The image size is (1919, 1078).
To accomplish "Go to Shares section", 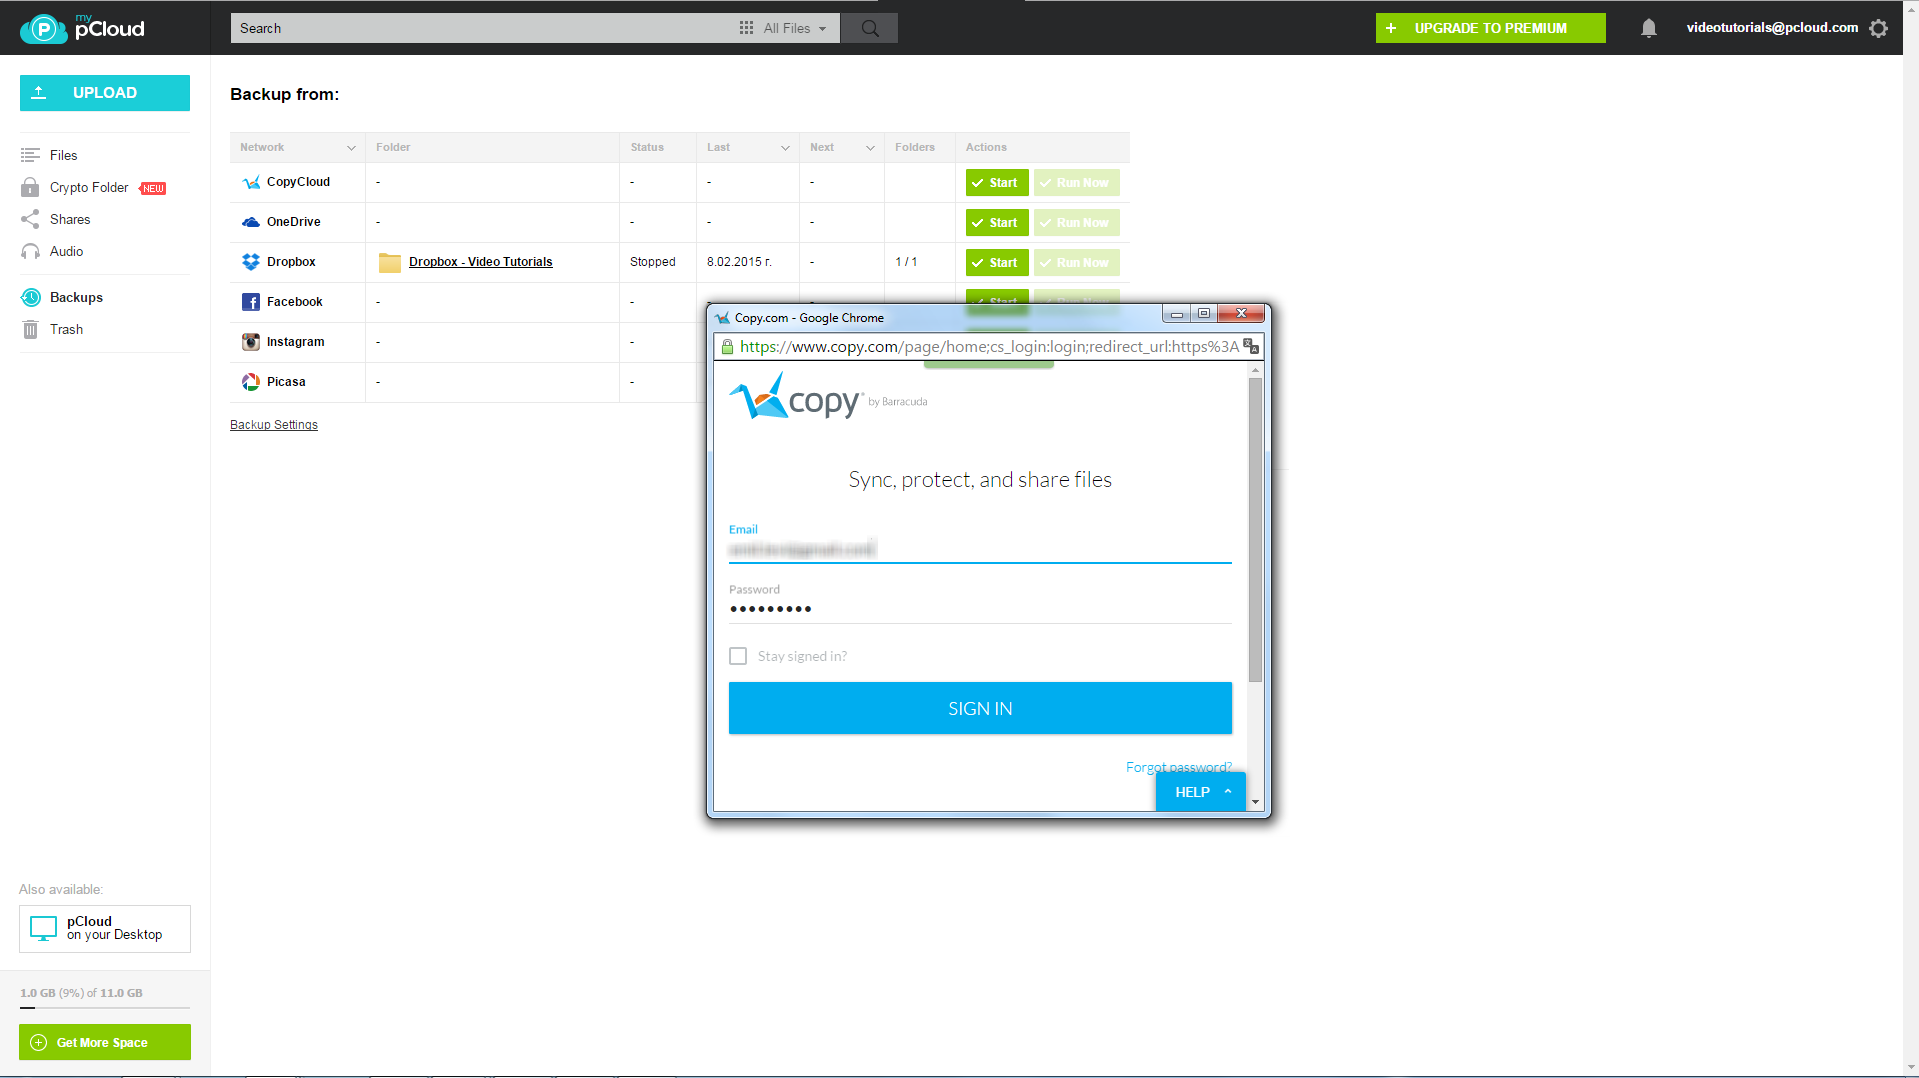I will coord(70,219).
